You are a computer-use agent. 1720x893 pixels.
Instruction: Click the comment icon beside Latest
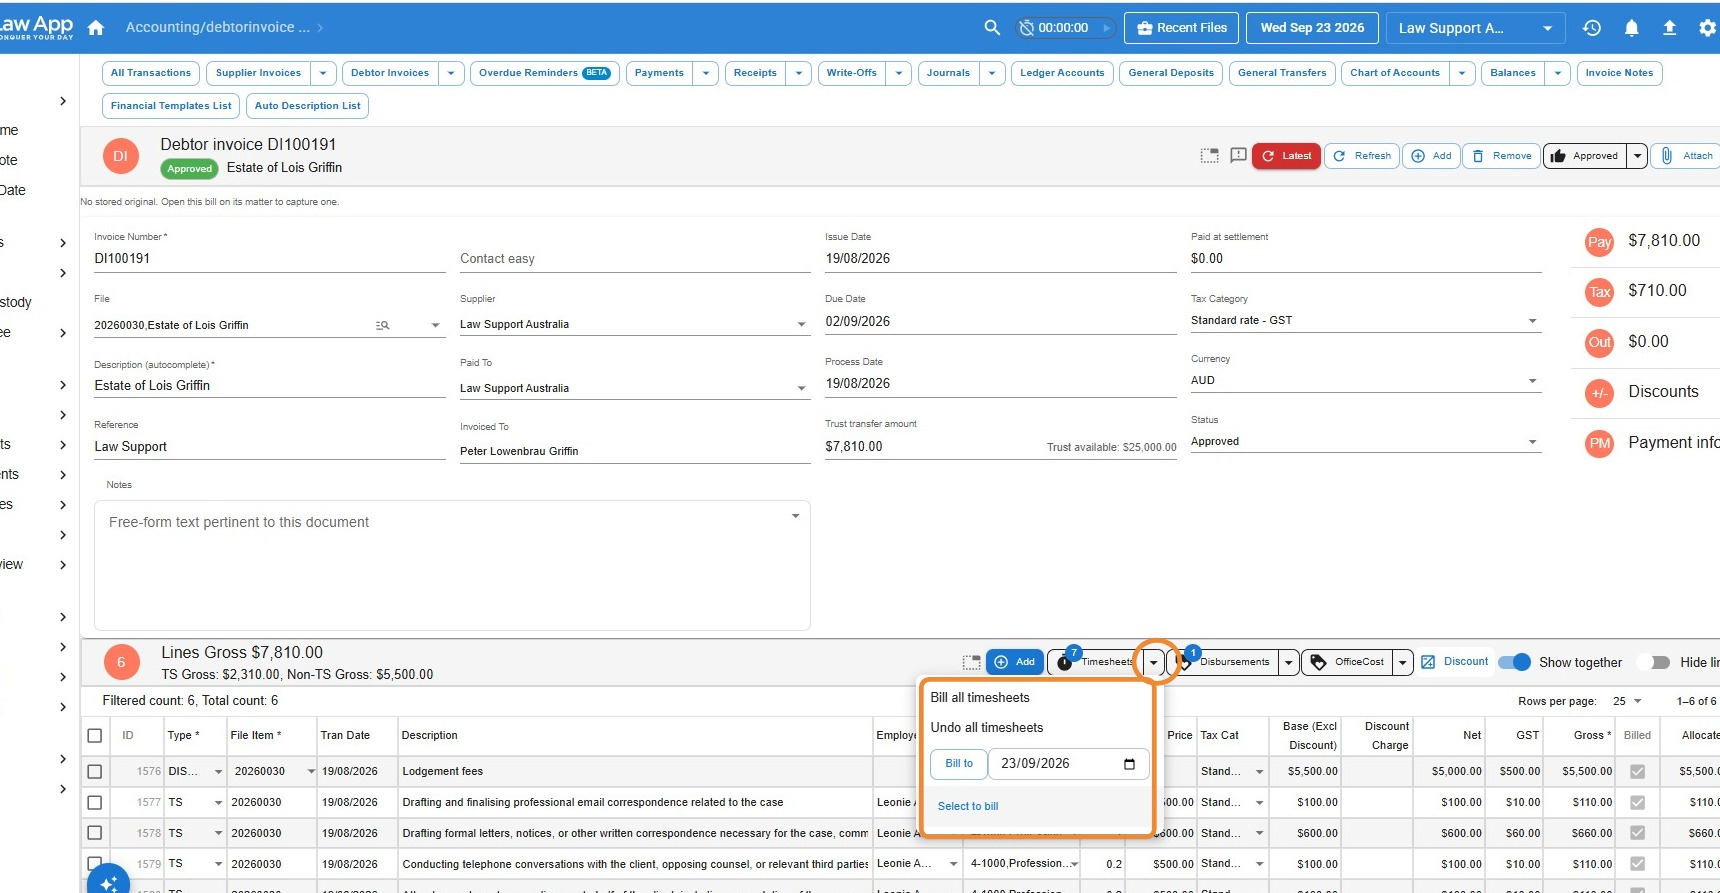1238,155
